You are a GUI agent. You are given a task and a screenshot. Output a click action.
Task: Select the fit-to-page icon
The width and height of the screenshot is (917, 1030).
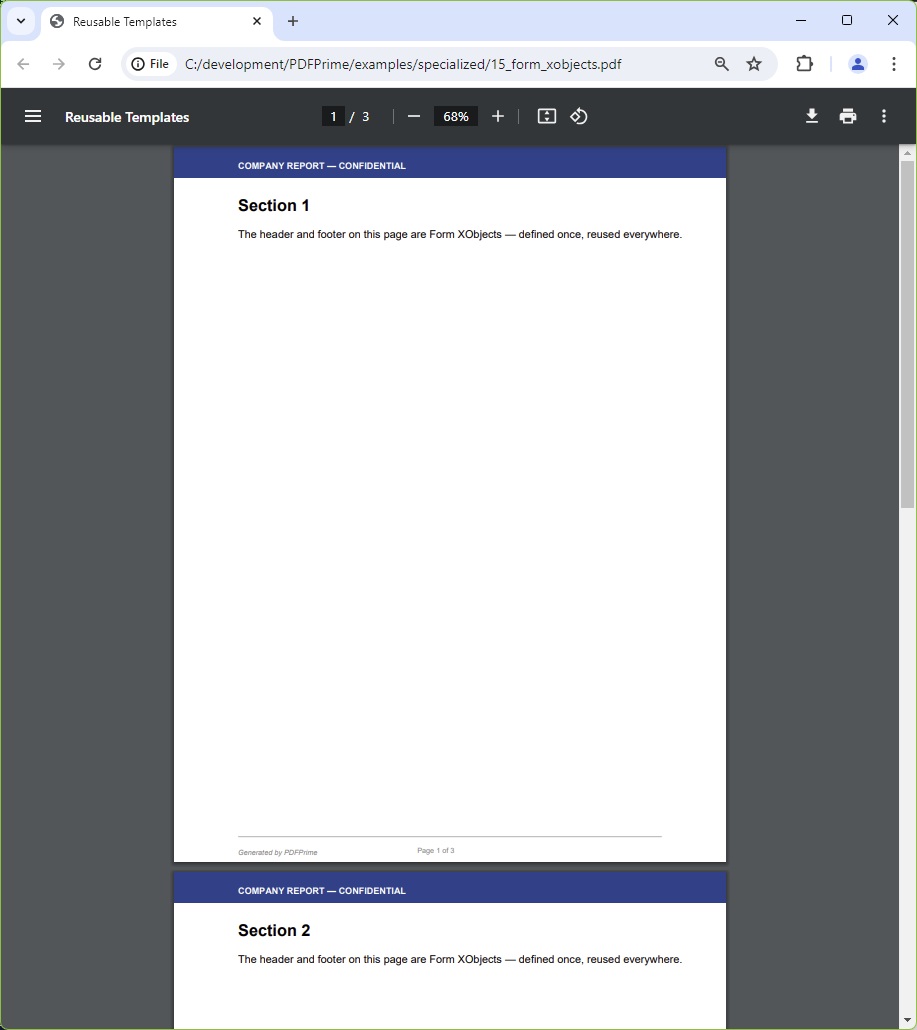coord(546,116)
